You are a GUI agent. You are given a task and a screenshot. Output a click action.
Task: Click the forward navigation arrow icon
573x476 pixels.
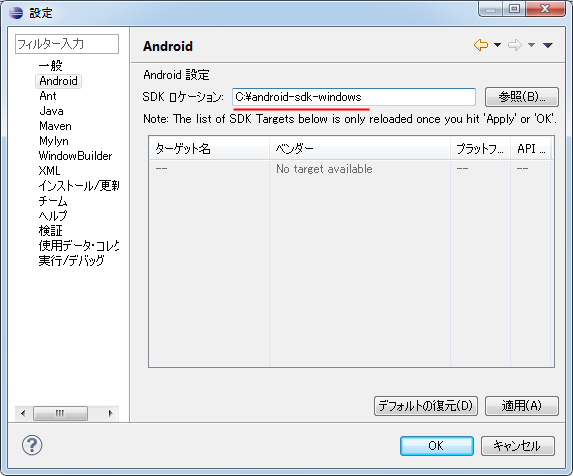tap(515, 45)
